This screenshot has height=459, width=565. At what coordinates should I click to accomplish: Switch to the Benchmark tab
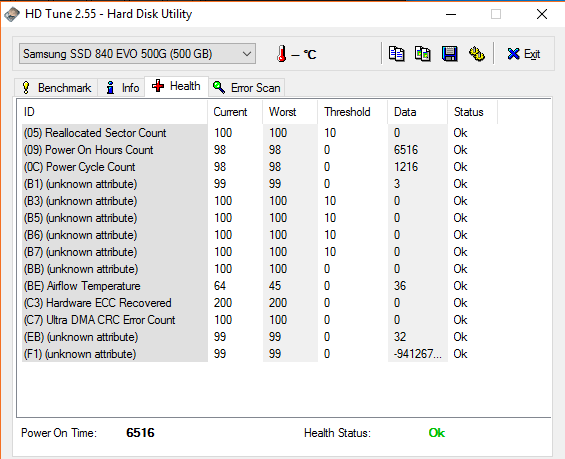click(56, 88)
